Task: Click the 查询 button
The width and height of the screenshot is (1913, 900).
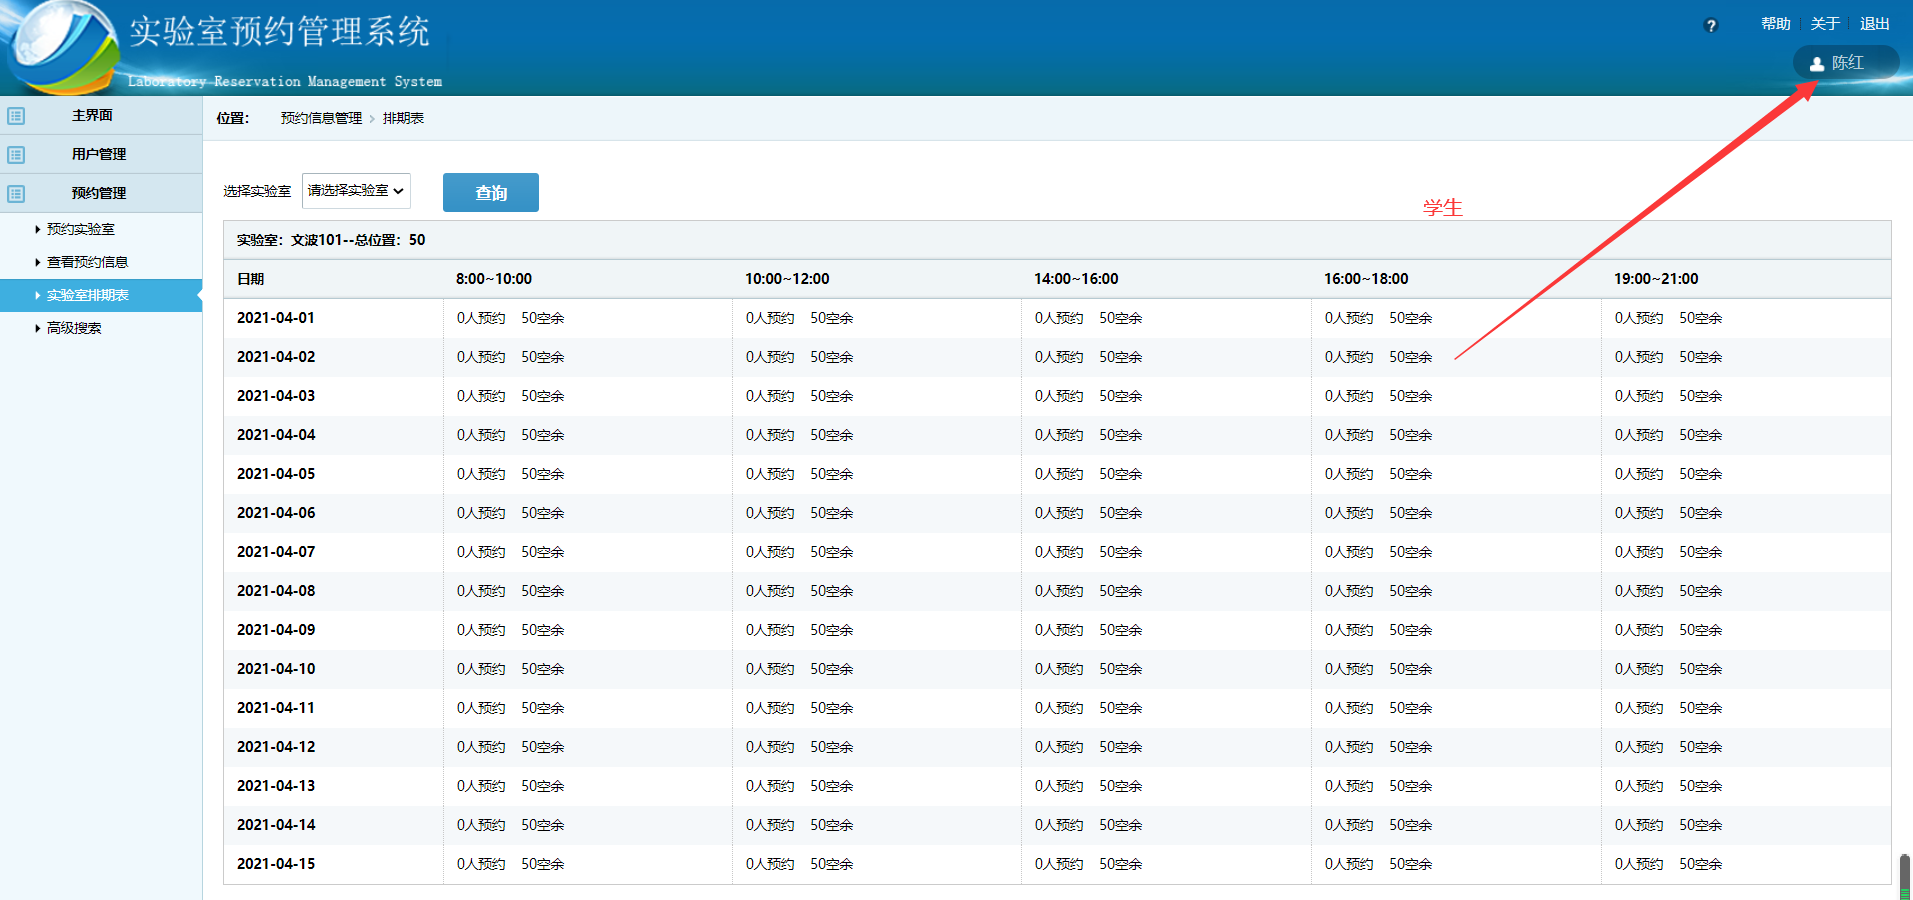Action: point(491,192)
